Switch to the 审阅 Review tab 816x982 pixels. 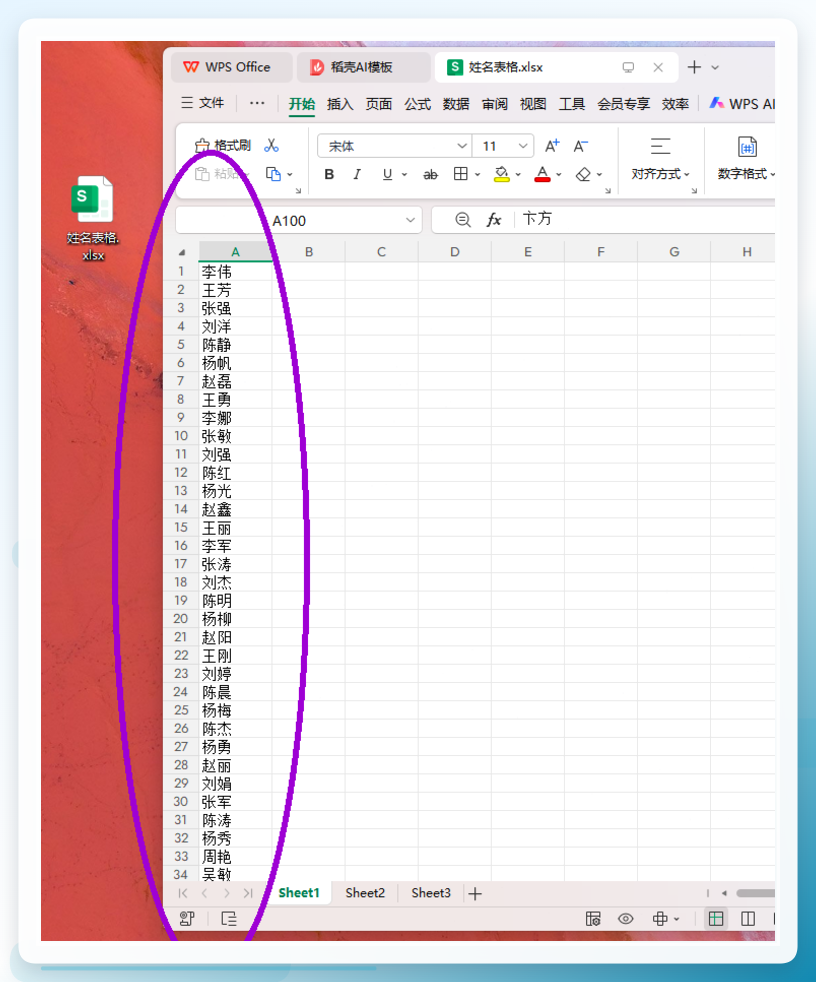click(x=495, y=104)
